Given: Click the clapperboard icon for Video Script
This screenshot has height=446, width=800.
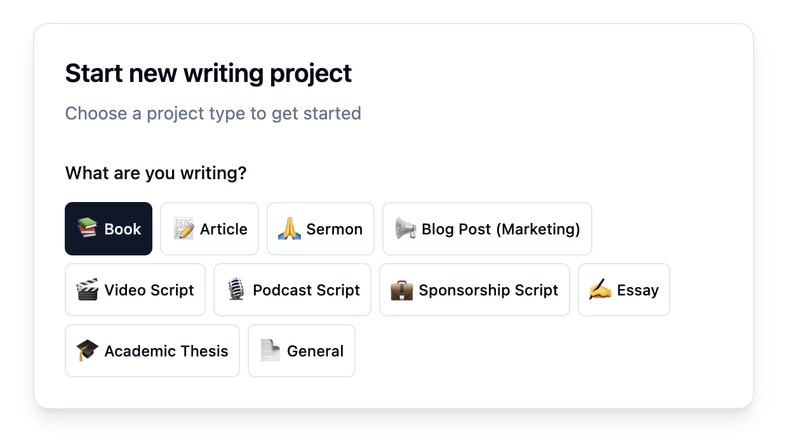Looking at the screenshot, I should pyautogui.click(x=87, y=290).
